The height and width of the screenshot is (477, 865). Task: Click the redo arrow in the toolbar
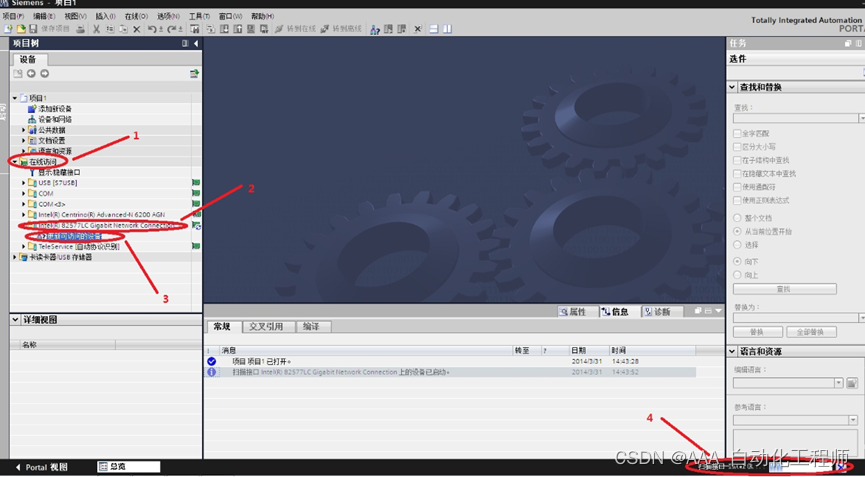pos(172,29)
